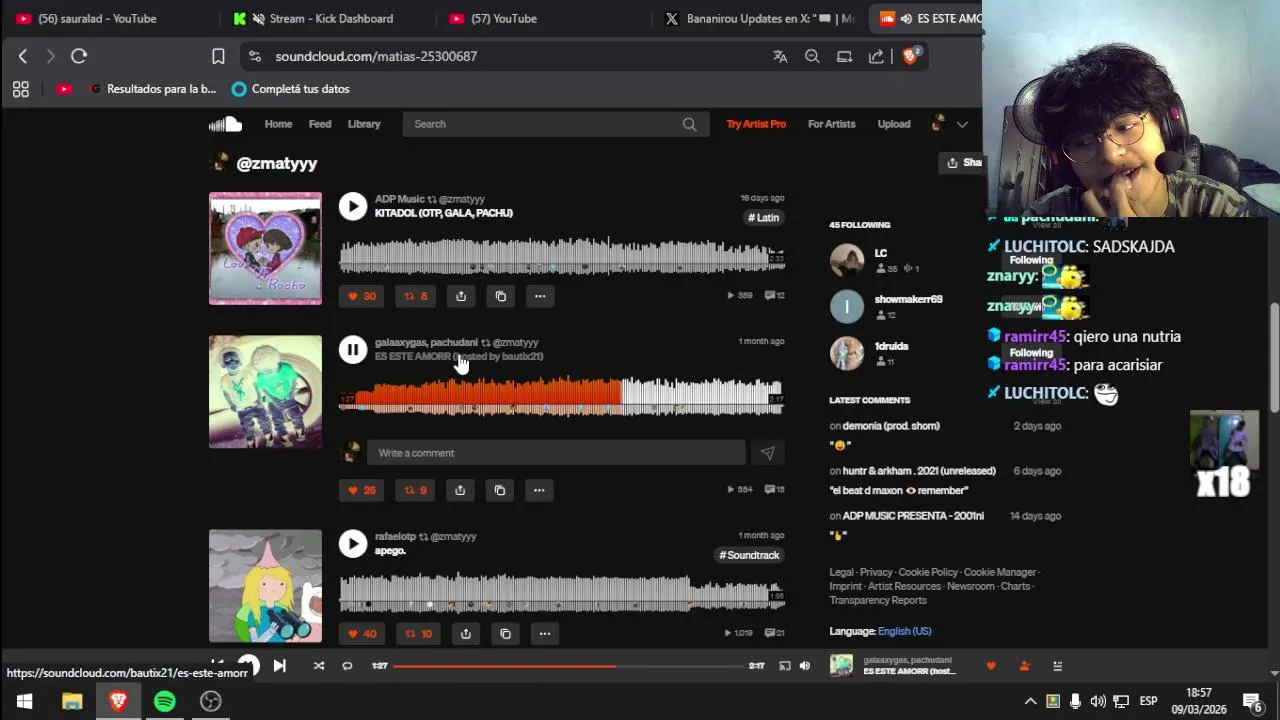Open the next-up queue icon
Viewport: 1280px width, 720px height.
(1057, 666)
